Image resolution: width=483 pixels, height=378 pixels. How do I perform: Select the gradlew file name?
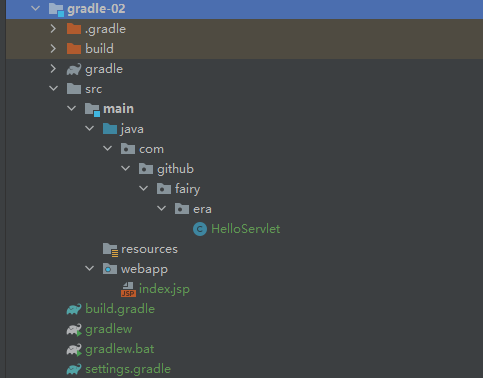[x=109, y=329]
